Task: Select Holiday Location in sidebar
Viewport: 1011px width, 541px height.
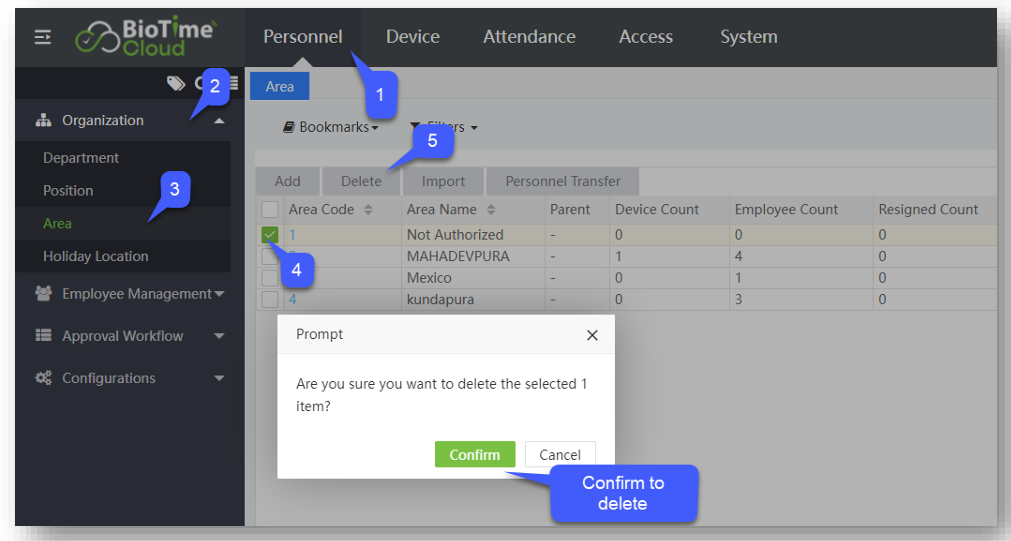Action: (x=95, y=256)
